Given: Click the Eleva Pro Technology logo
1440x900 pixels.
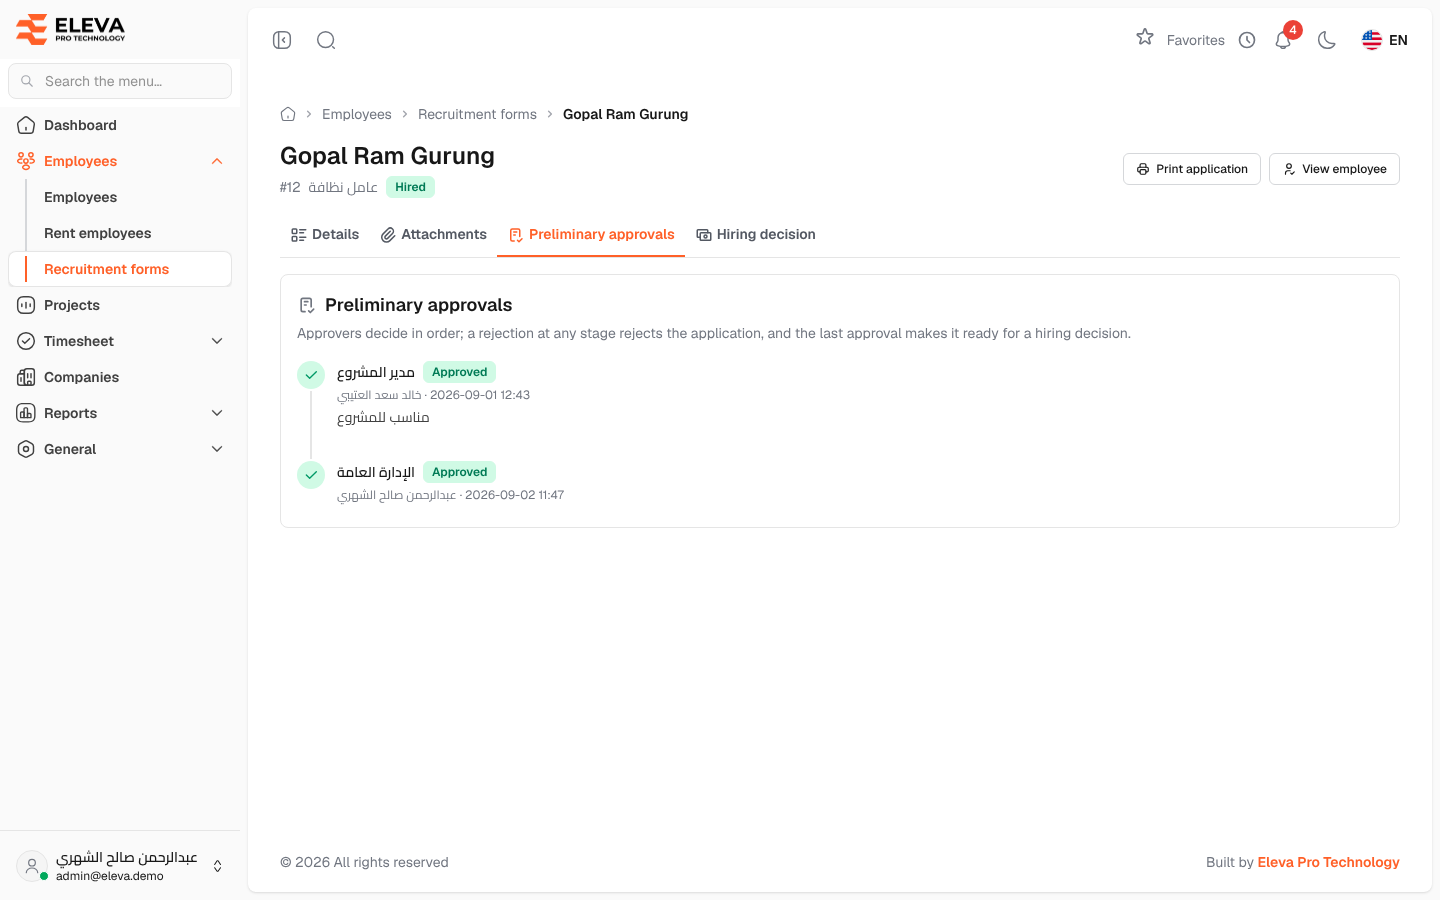Looking at the screenshot, I should [71, 29].
